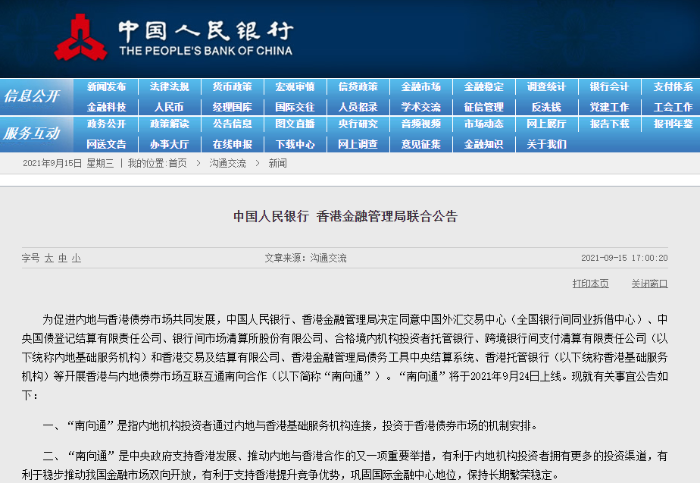The height and width of the screenshot is (483, 700).
Task: Open the 人民币 menu item
Action: 169,107
